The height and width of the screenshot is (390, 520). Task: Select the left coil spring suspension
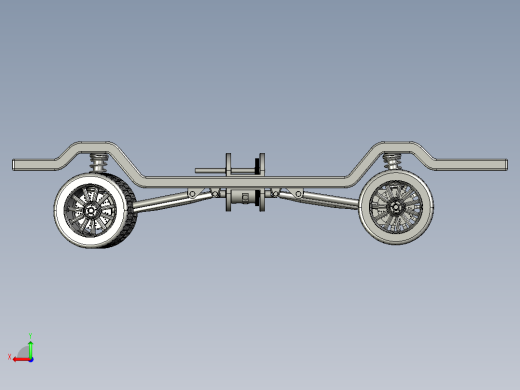(x=99, y=163)
